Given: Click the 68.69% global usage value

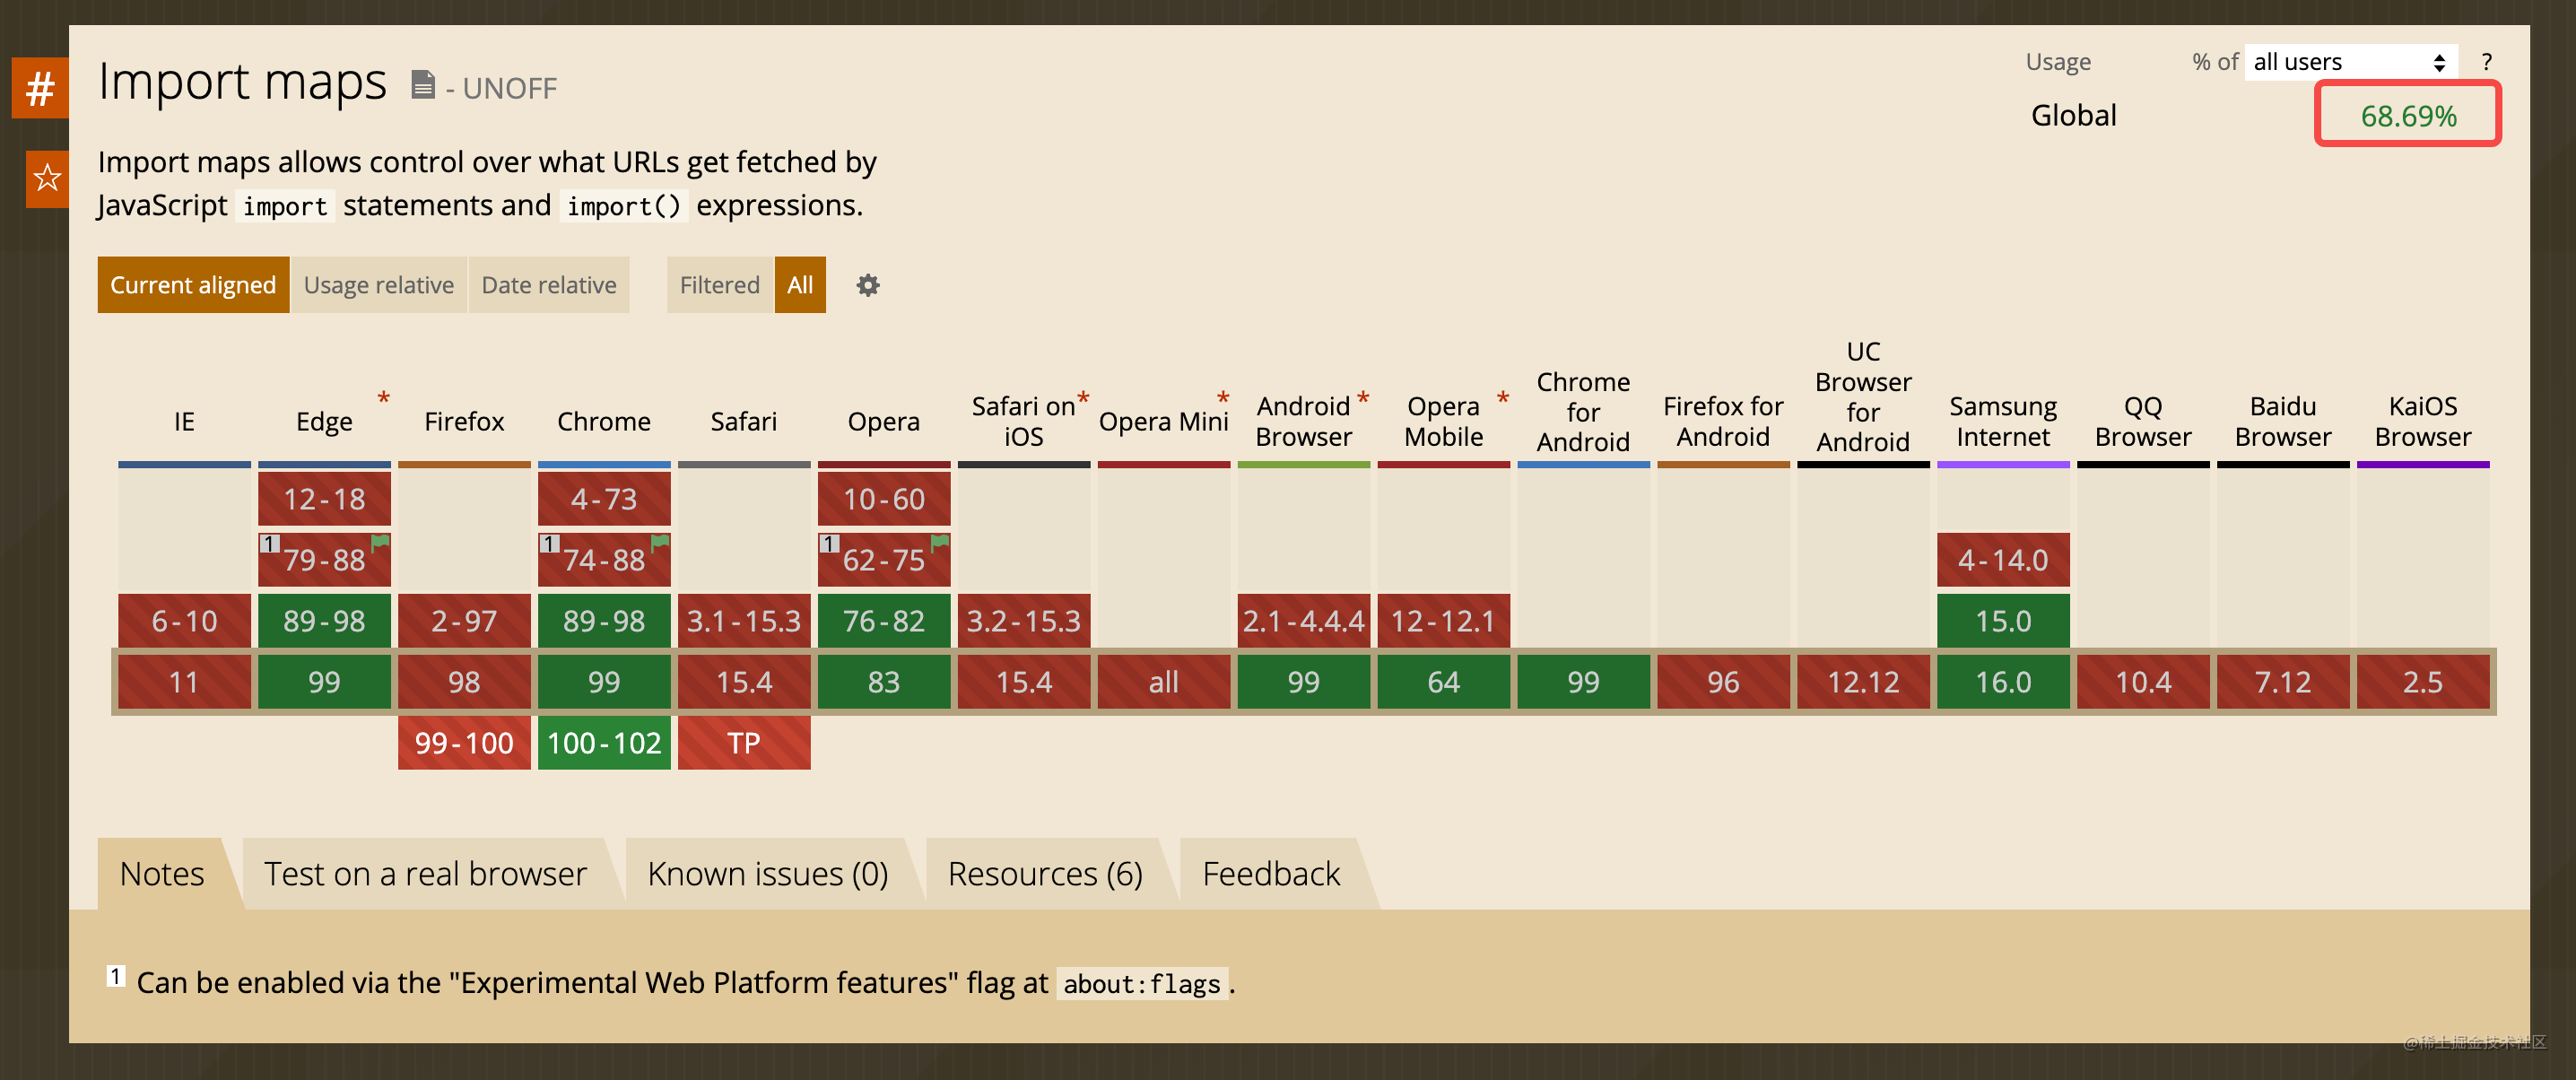Looking at the screenshot, I should coord(2407,116).
